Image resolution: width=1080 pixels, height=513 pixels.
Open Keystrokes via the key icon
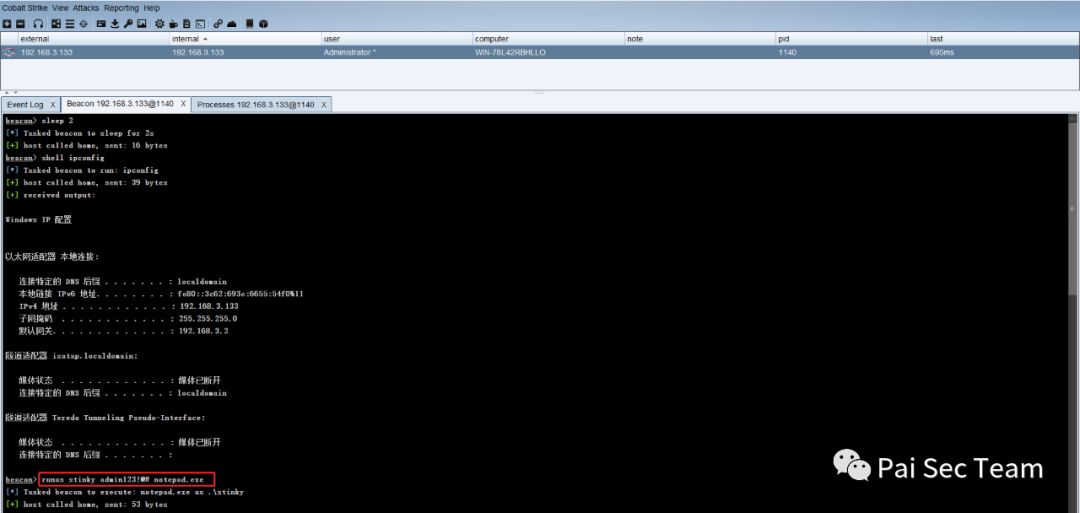coord(129,24)
